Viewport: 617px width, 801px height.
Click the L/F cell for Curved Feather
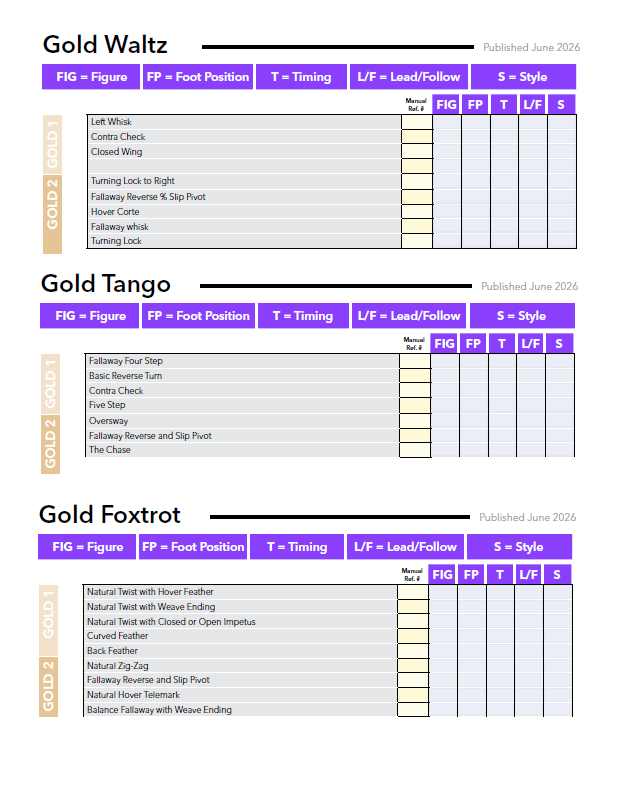coord(529,636)
